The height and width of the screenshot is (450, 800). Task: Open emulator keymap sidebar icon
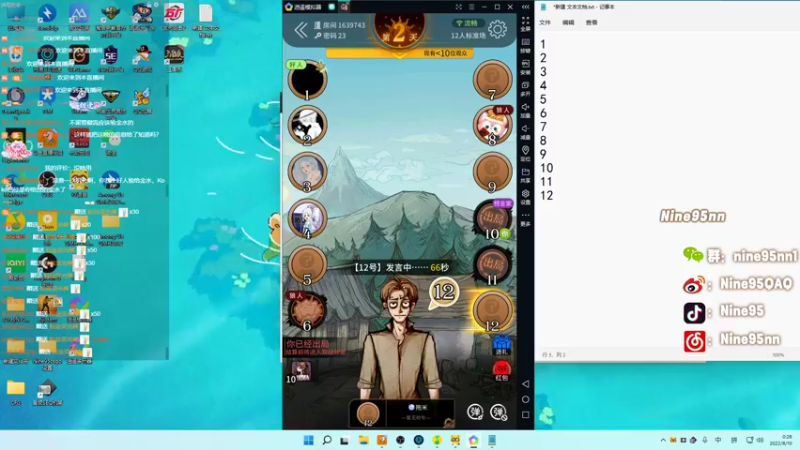coord(526,45)
